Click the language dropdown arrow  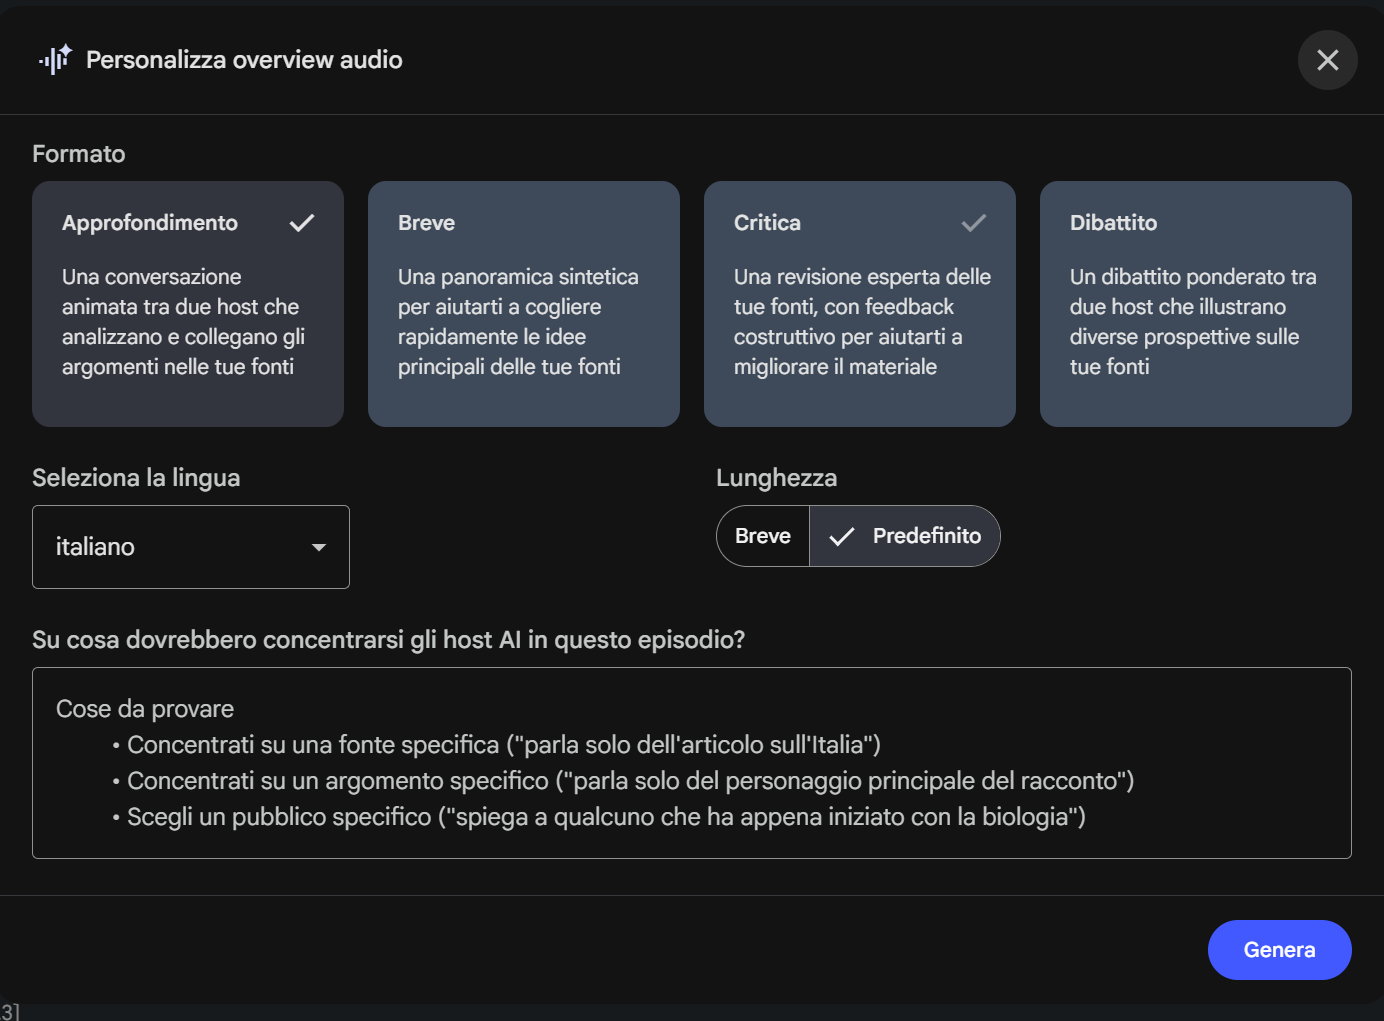[319, 547]
